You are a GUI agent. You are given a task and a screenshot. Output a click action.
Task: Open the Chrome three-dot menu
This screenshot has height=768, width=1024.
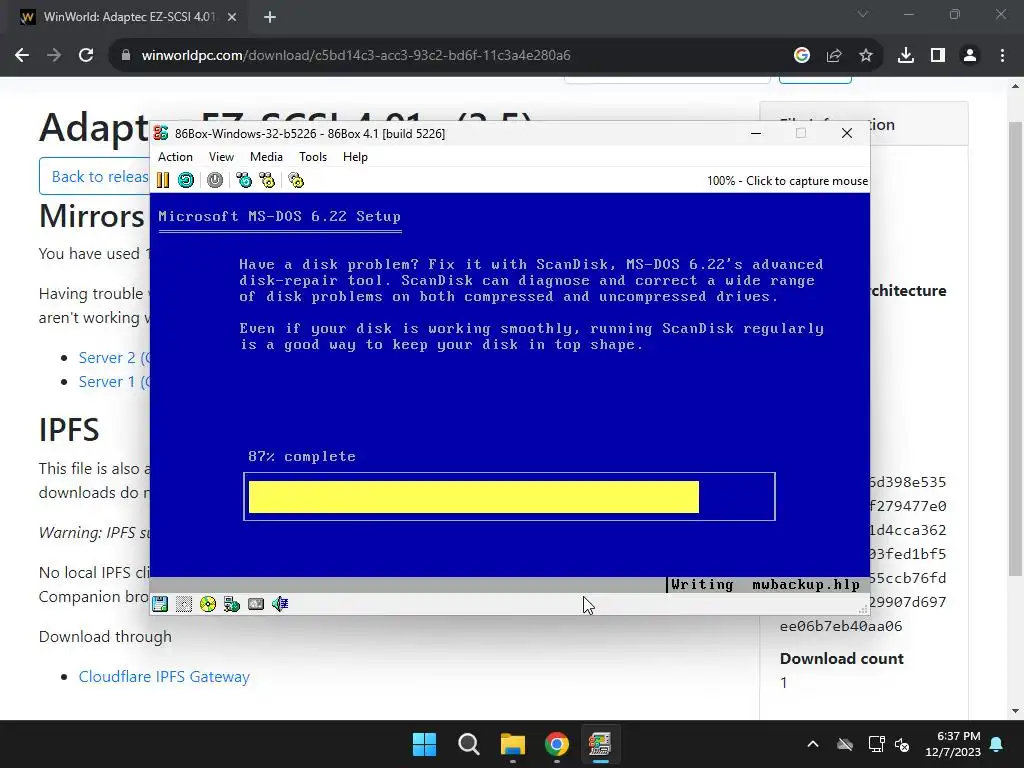(1002, 56)
